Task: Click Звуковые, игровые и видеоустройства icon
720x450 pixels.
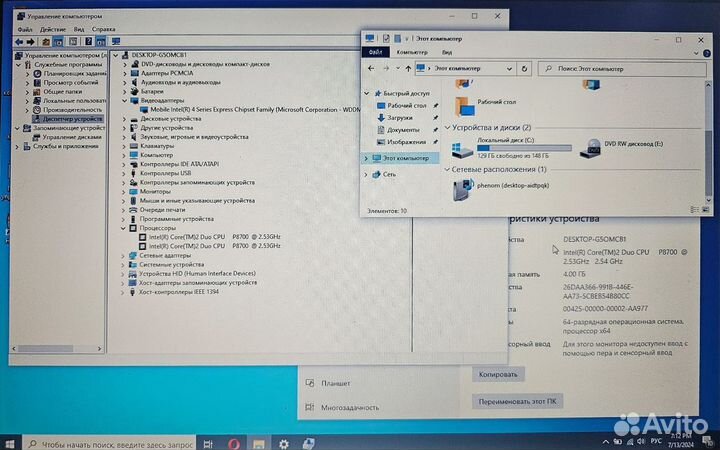Action: (134, 137)
